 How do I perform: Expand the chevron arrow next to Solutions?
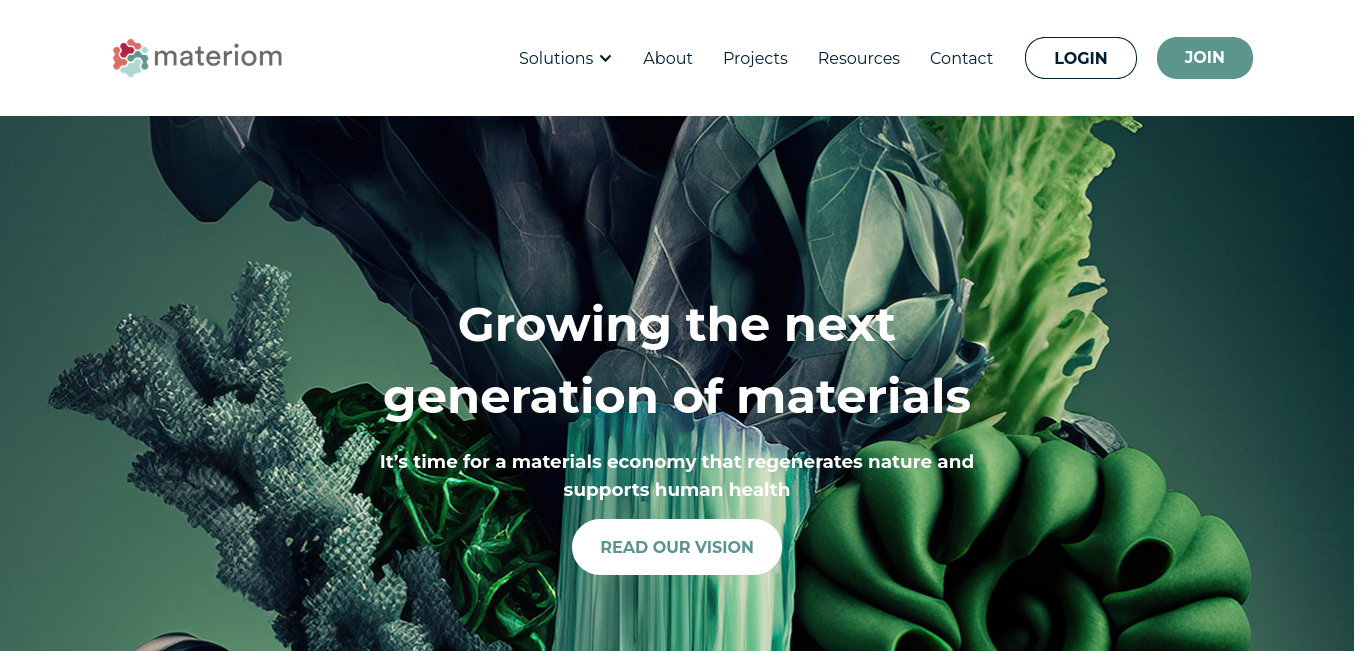point(605,59)
